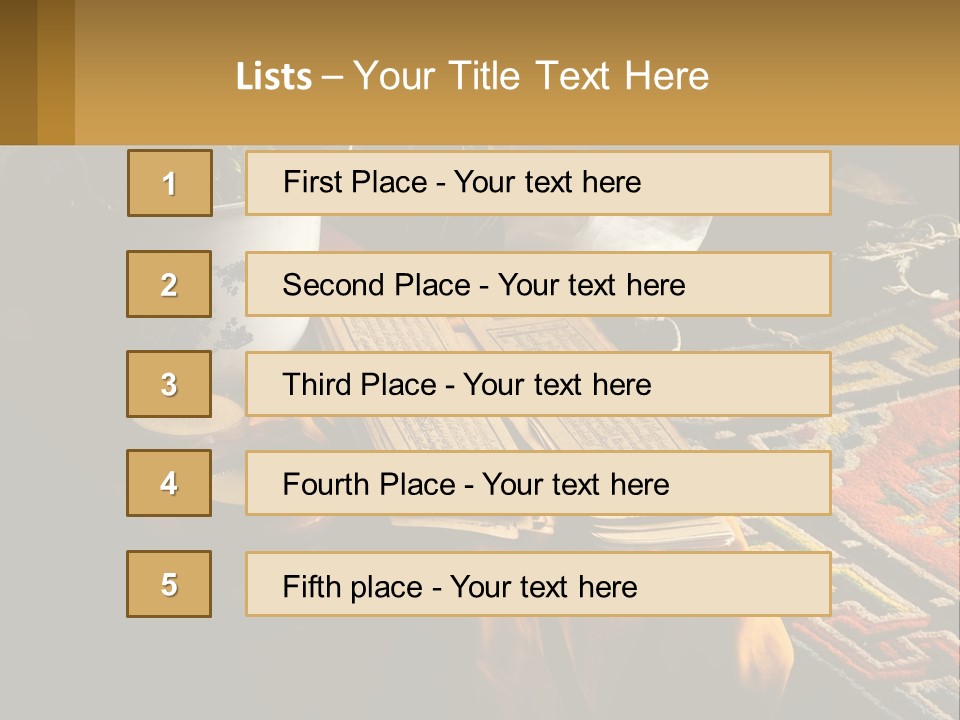Select the Third Place text bar

coord(538,384)
